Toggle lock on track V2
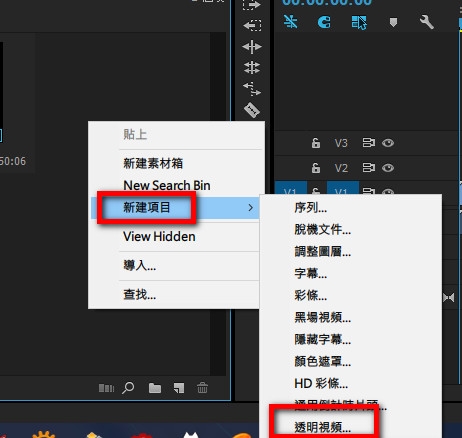 point(316,168)
